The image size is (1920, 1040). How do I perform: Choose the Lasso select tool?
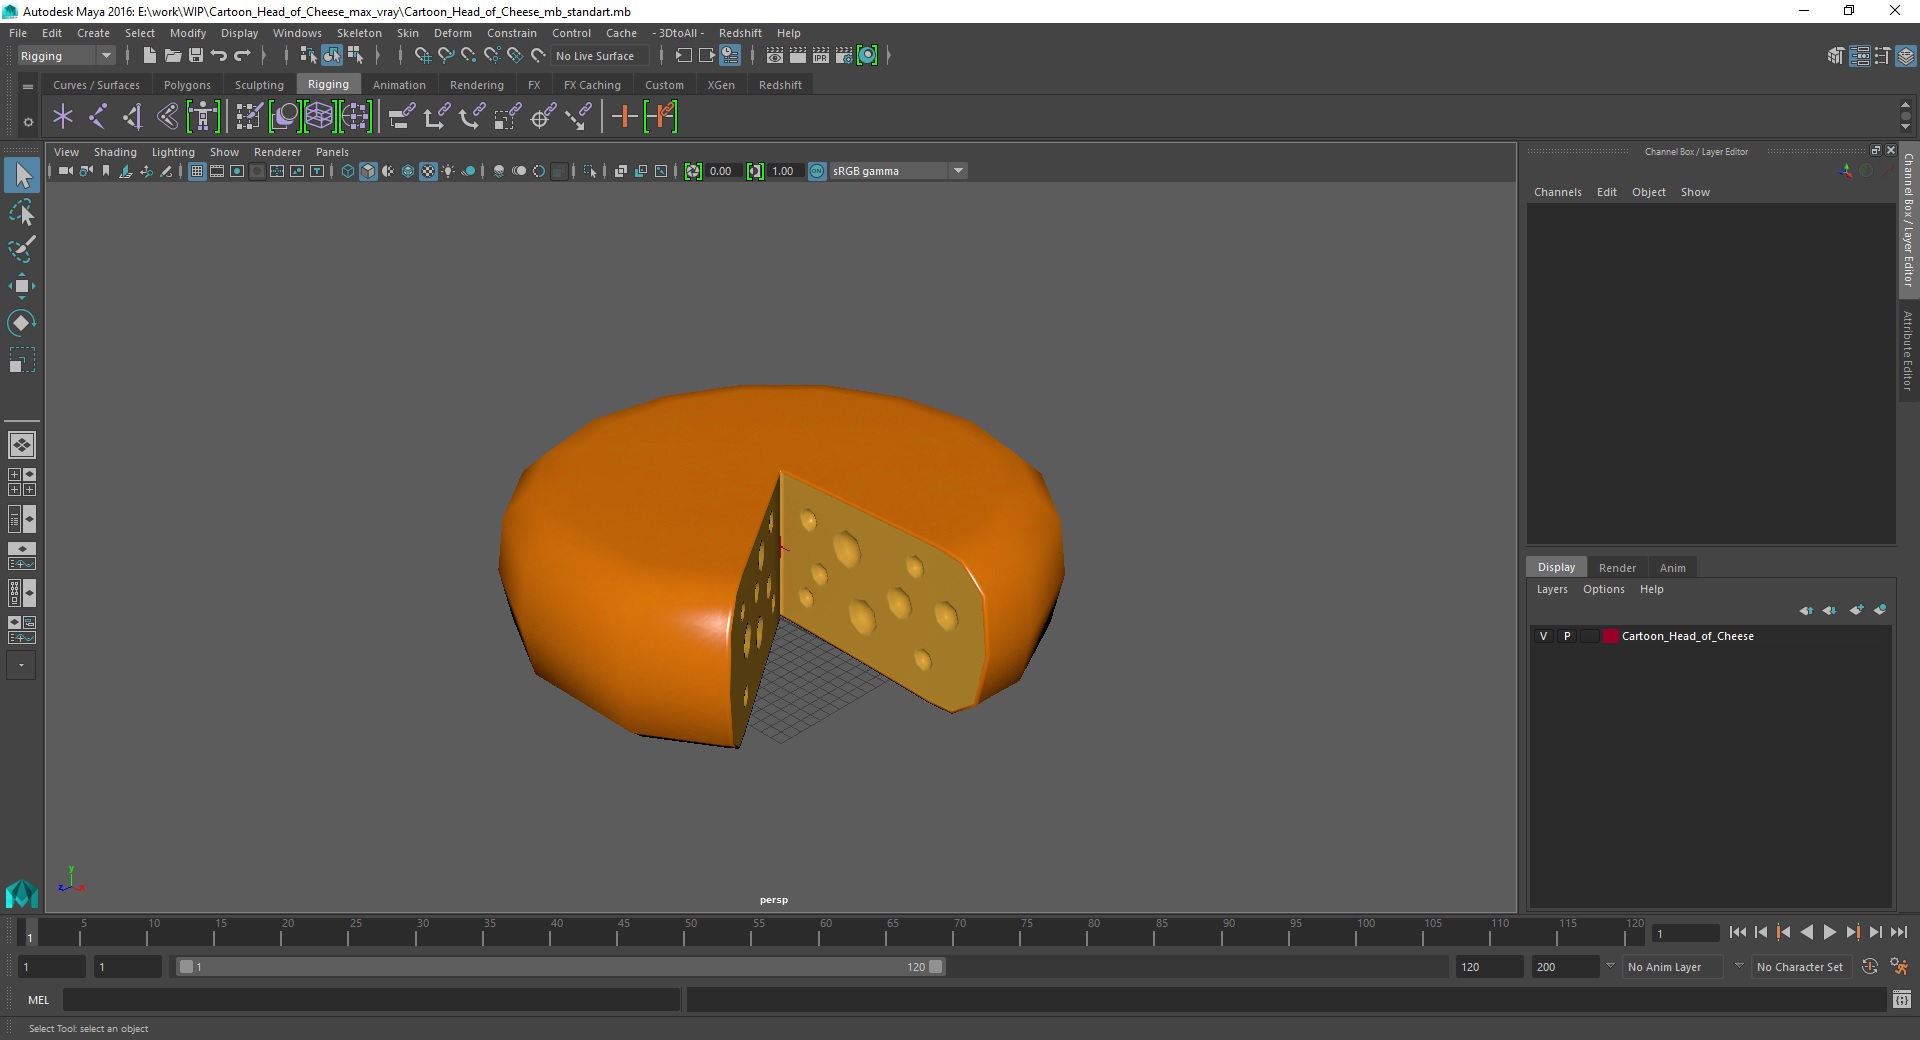coord(21,212)
